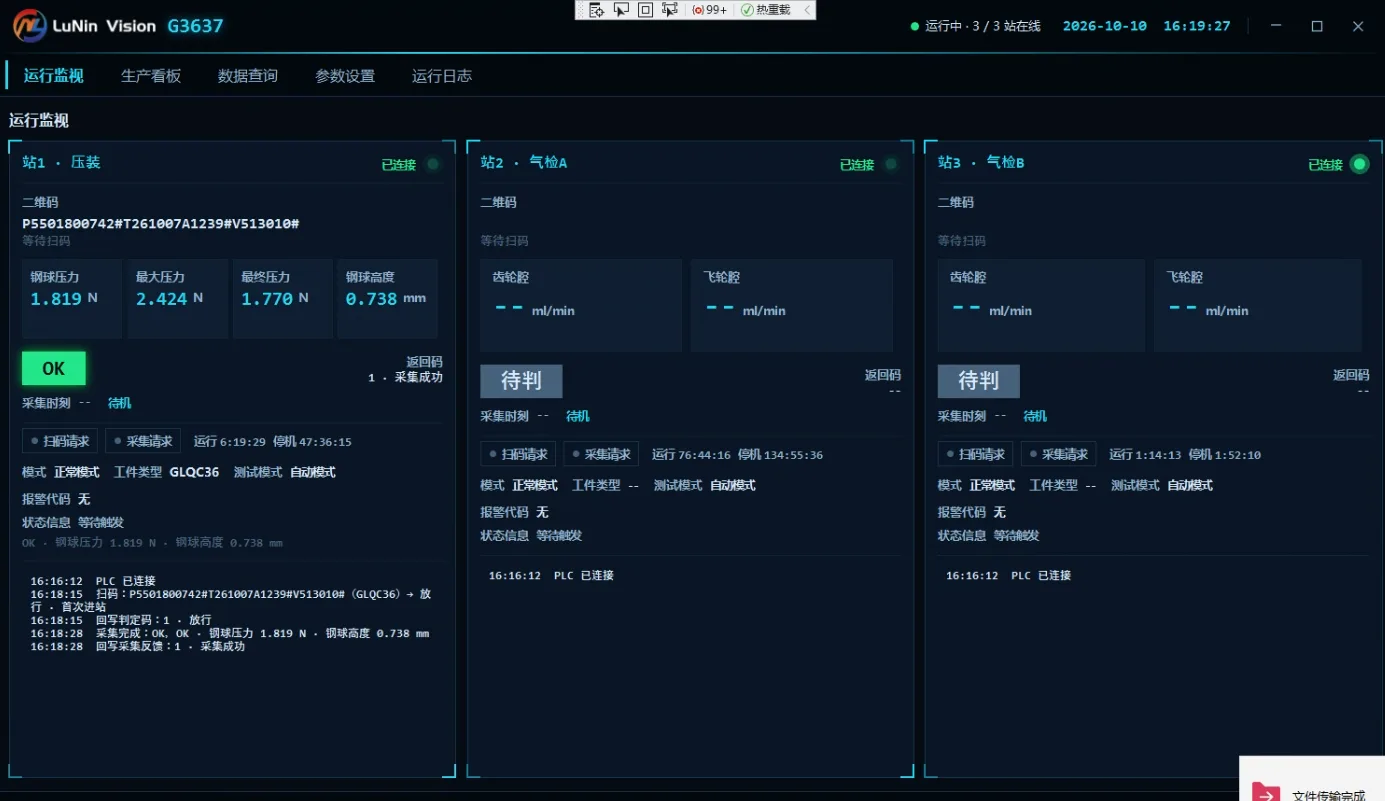
Task: Click return code text 1 · 采集成功
Action: click(x=405, y=377)
